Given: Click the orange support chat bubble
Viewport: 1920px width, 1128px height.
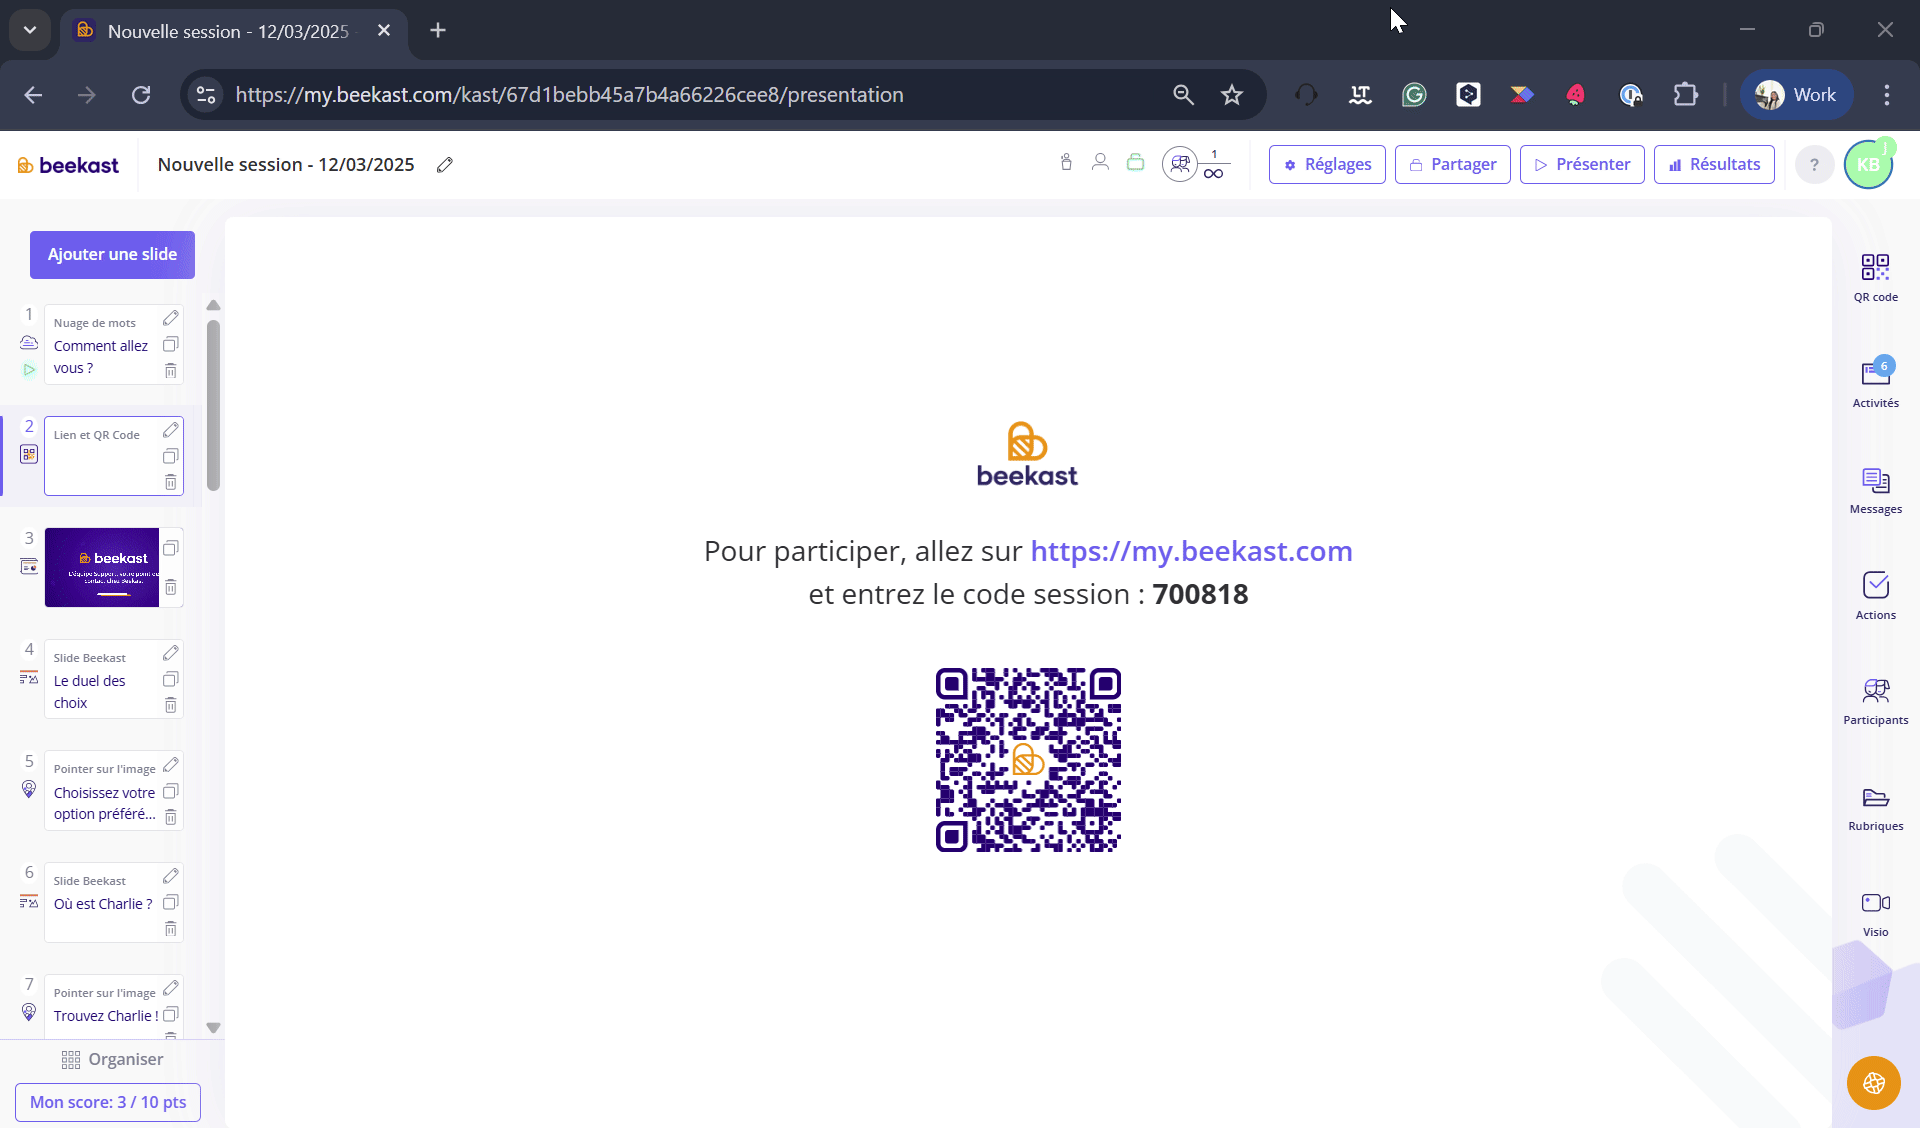Looking at the screenshot, I should [x=1874, y=1083].
